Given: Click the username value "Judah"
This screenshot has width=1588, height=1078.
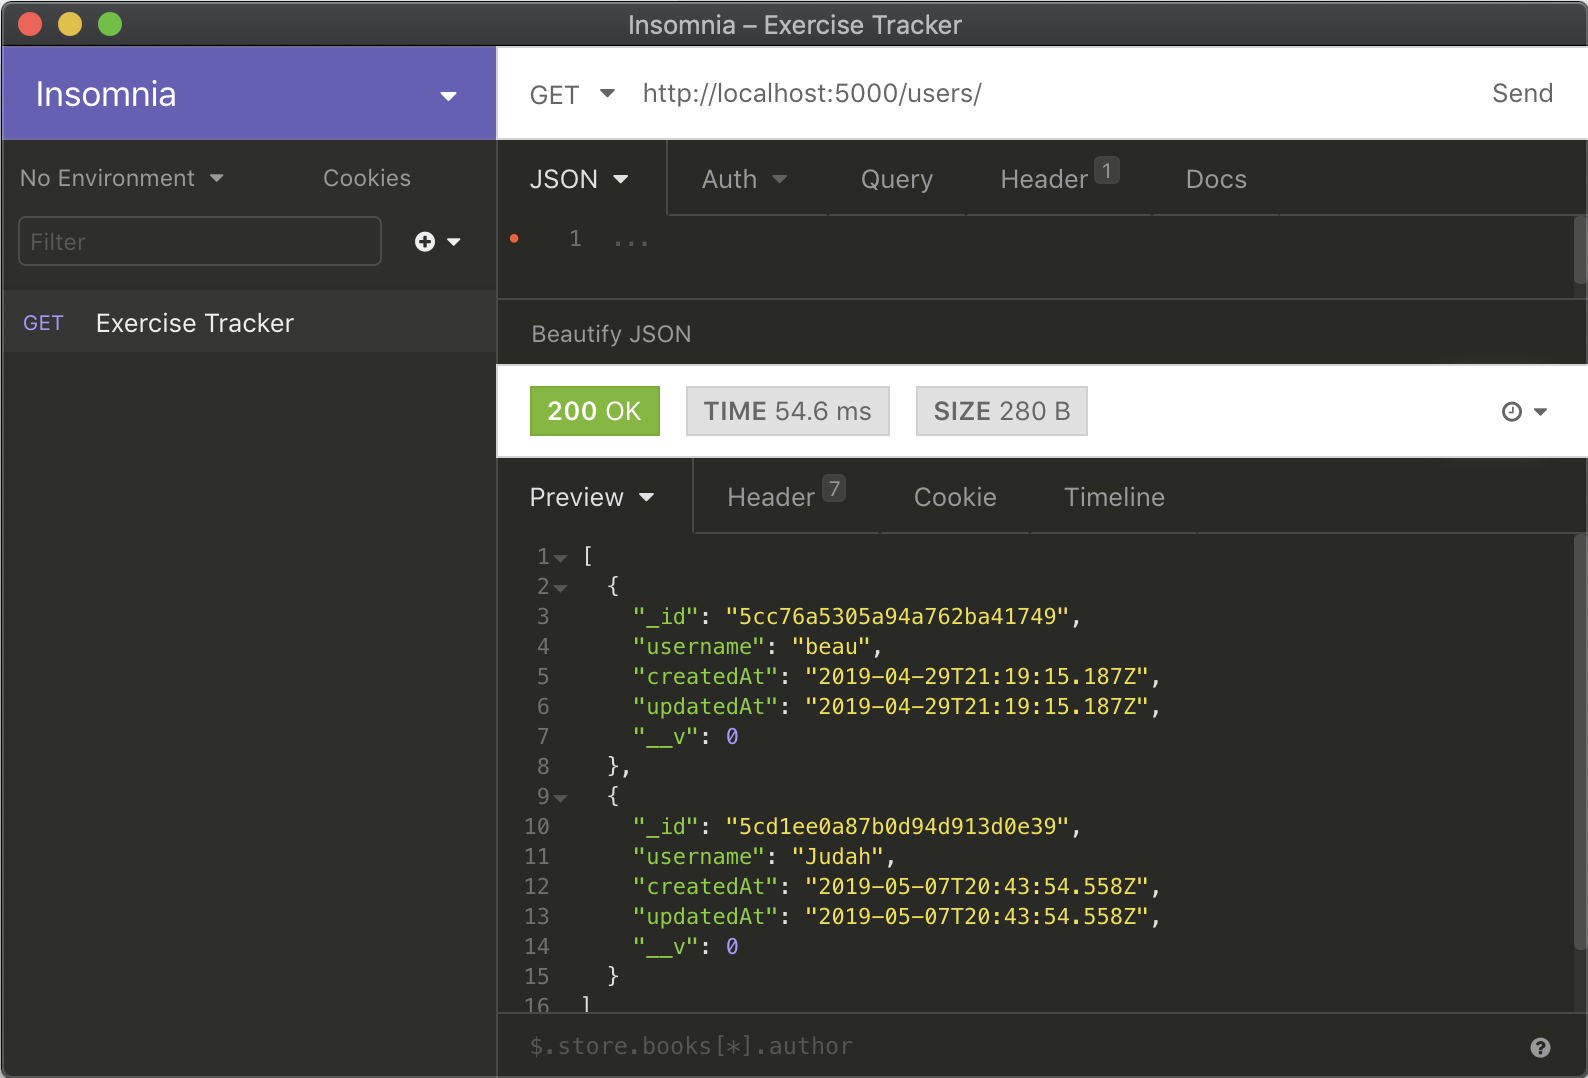Looking at the screenshot, I should coord(838,856).
